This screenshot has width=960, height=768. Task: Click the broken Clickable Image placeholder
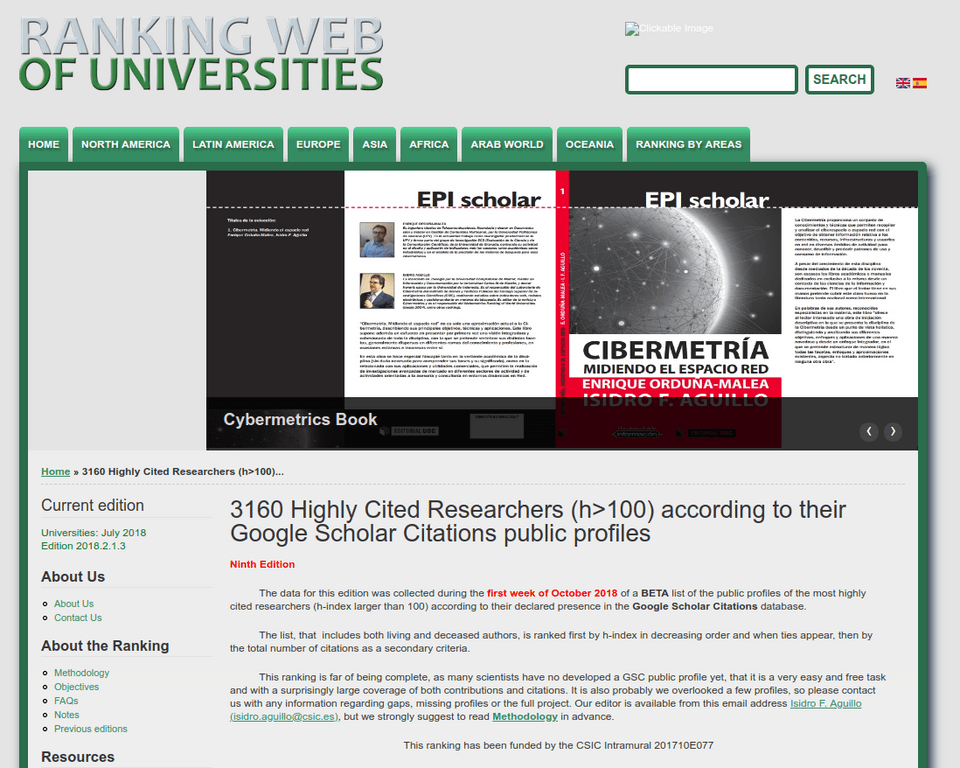[x=669, y=29]
